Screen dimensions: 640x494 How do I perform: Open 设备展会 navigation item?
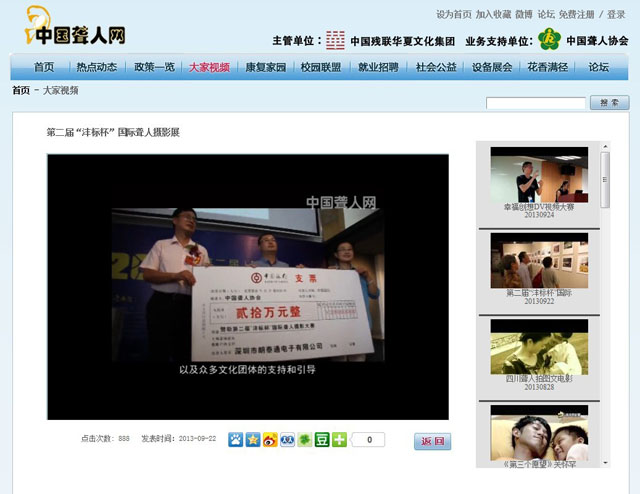(x=492, y=67)
